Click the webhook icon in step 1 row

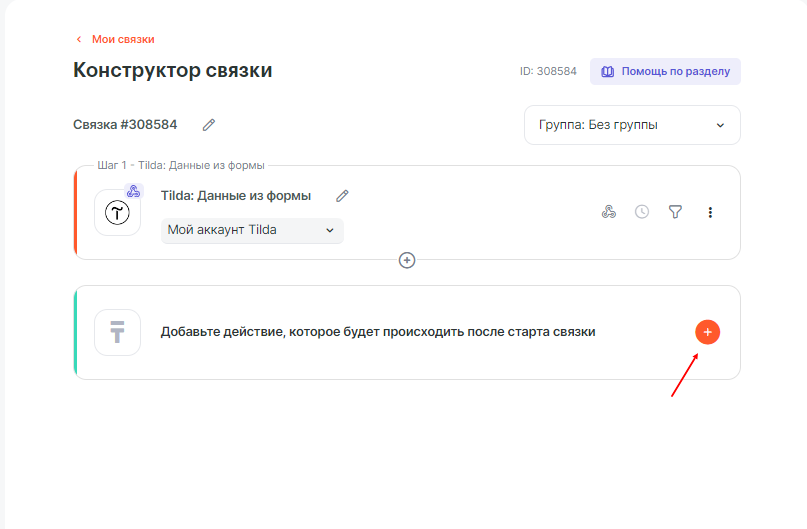click(x=608, y=212)
